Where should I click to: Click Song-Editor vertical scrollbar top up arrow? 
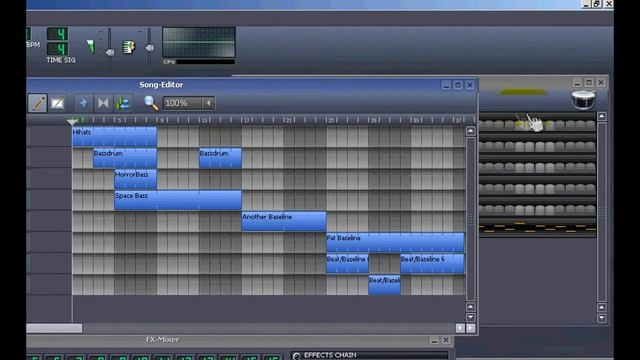pyautogui.click(x=471, y=131)
